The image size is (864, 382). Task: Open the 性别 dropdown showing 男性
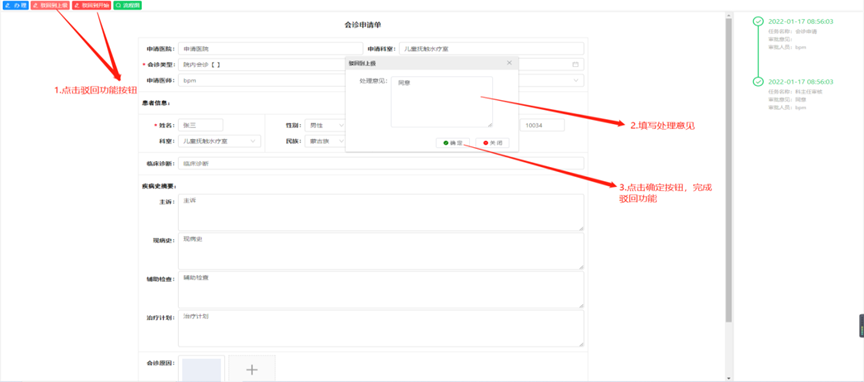tap(325, 125)
